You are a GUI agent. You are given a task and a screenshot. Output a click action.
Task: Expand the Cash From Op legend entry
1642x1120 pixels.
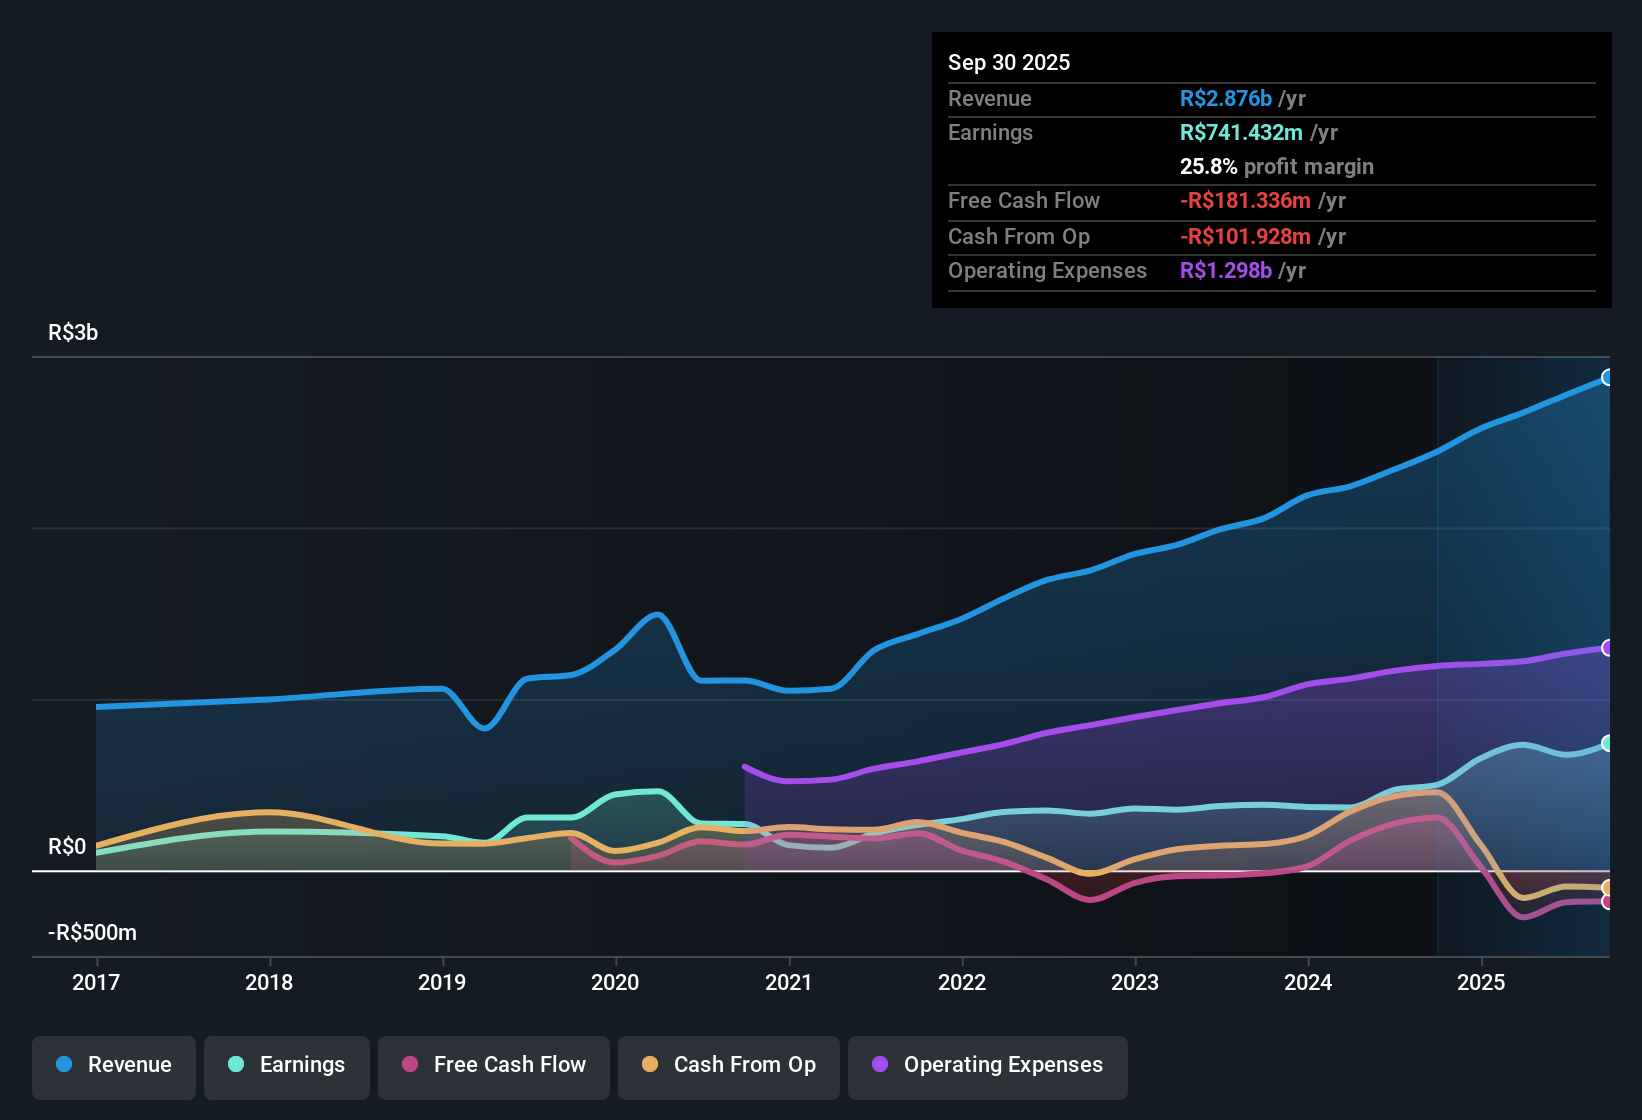[728, 1065]
